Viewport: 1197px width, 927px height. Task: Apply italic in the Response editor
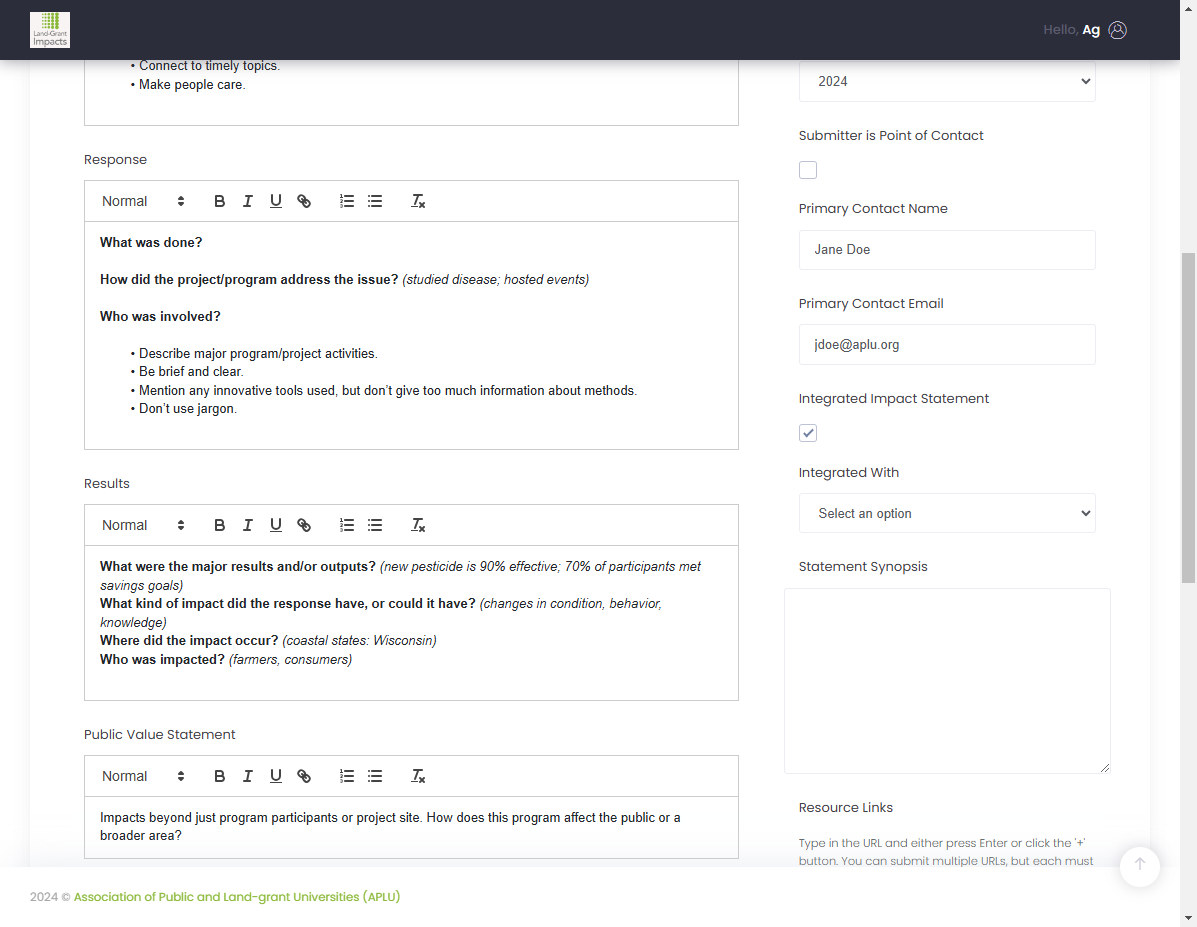point(247,201)
